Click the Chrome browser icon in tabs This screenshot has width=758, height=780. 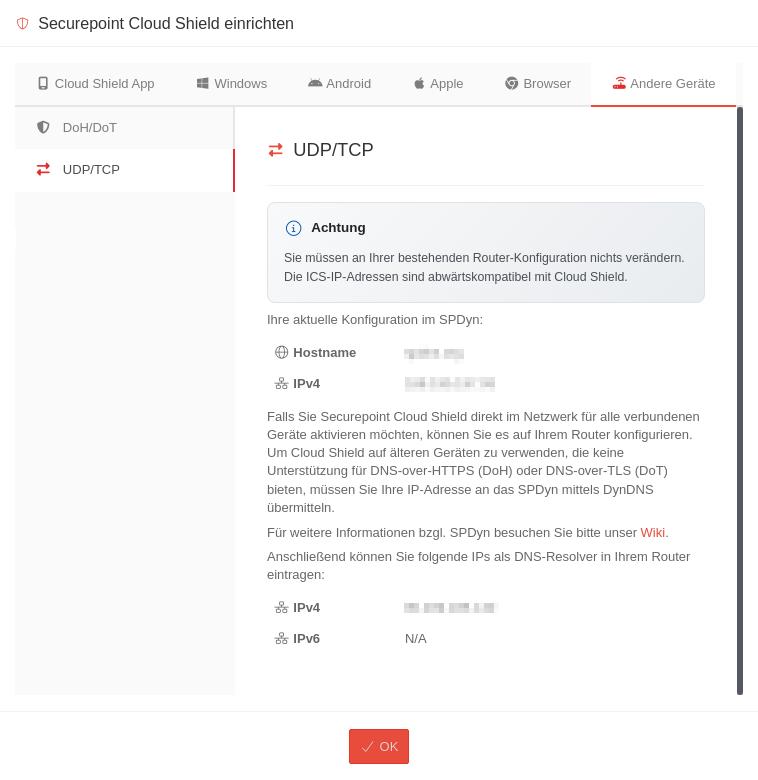point(512,84)
